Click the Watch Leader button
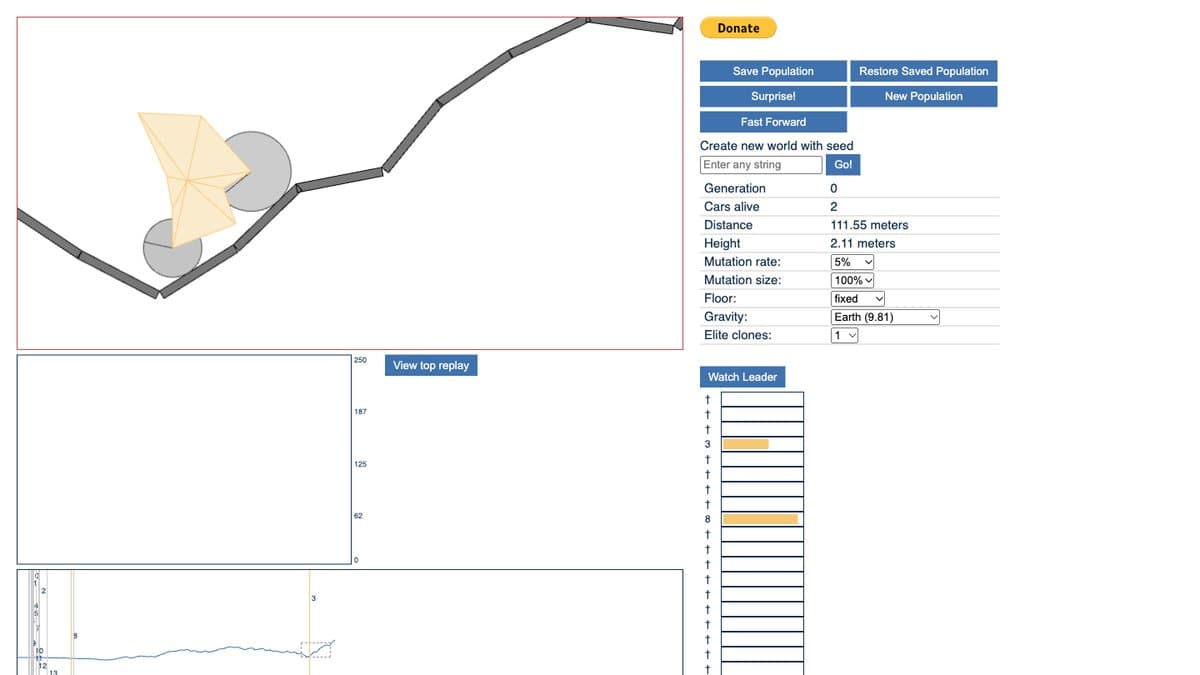 (742, 377)
